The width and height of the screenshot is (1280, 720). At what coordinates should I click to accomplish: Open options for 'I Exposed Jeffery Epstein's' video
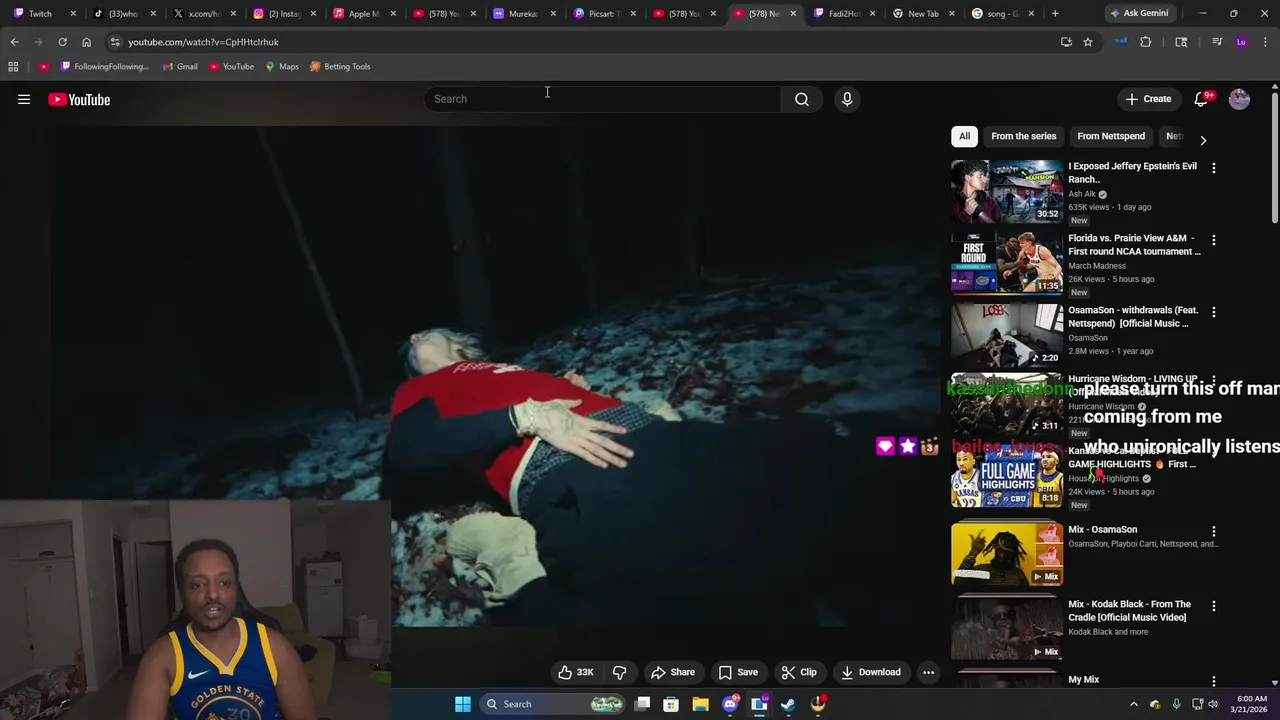[1214, 168]
